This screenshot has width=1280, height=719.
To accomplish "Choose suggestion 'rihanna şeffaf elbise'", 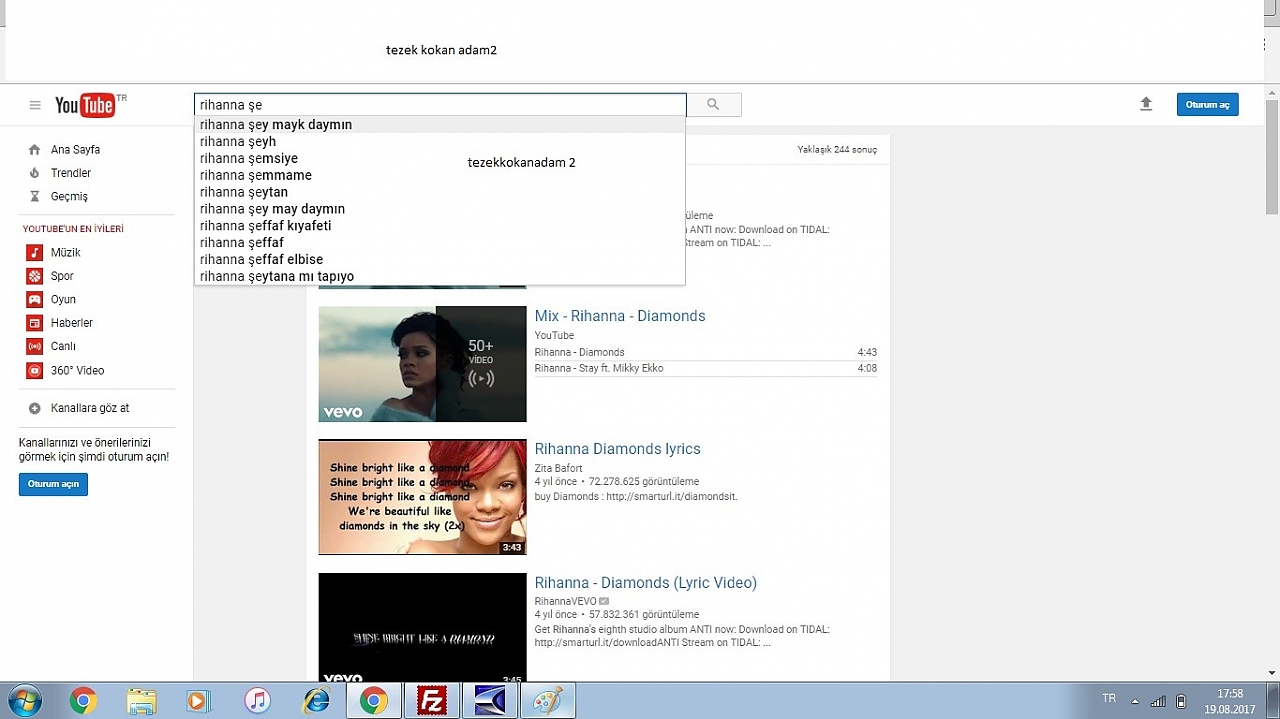I will point(440,259).
